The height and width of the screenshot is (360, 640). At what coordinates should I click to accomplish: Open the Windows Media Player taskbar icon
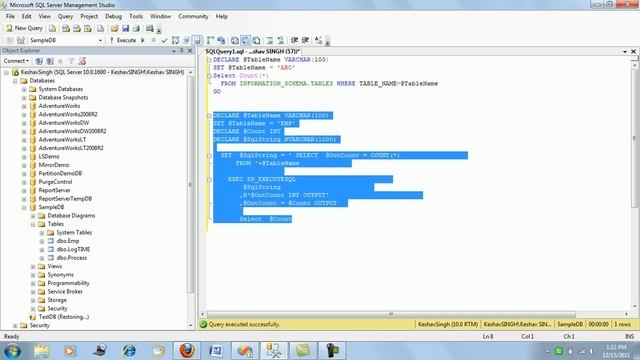[x=69, y=351]
